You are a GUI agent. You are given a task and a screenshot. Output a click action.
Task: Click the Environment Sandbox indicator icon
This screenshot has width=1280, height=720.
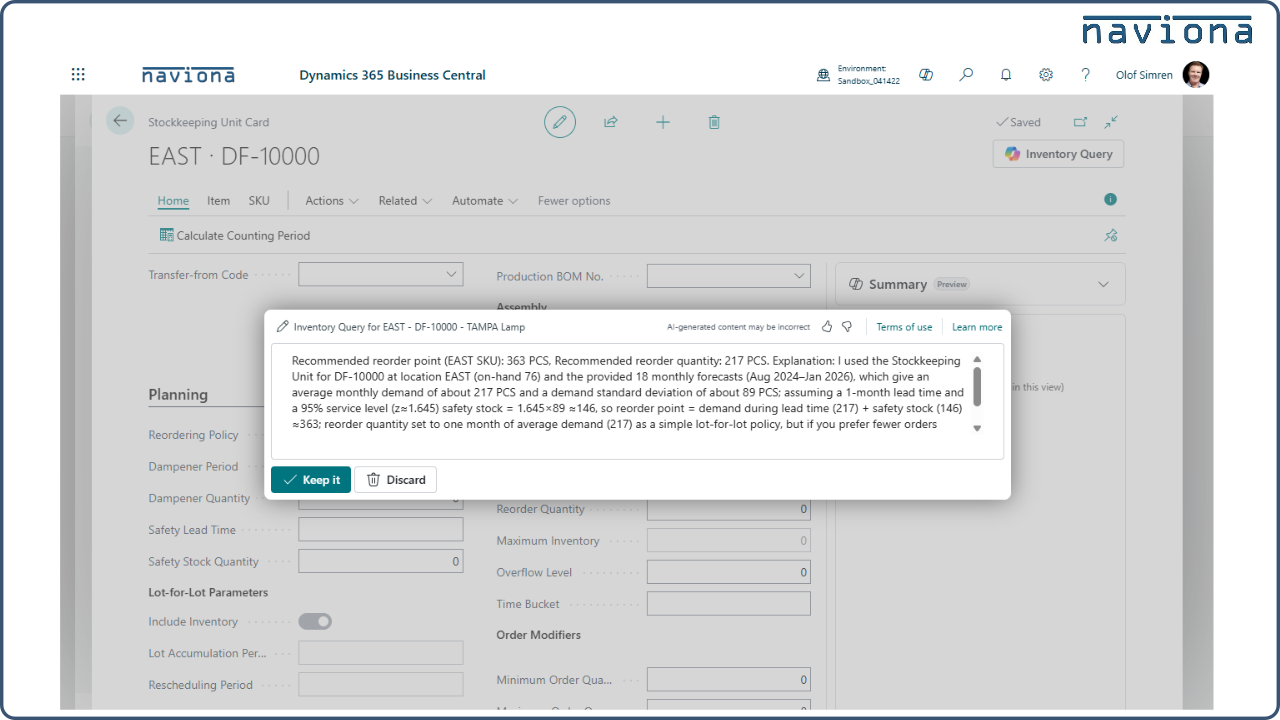[823, 75]
